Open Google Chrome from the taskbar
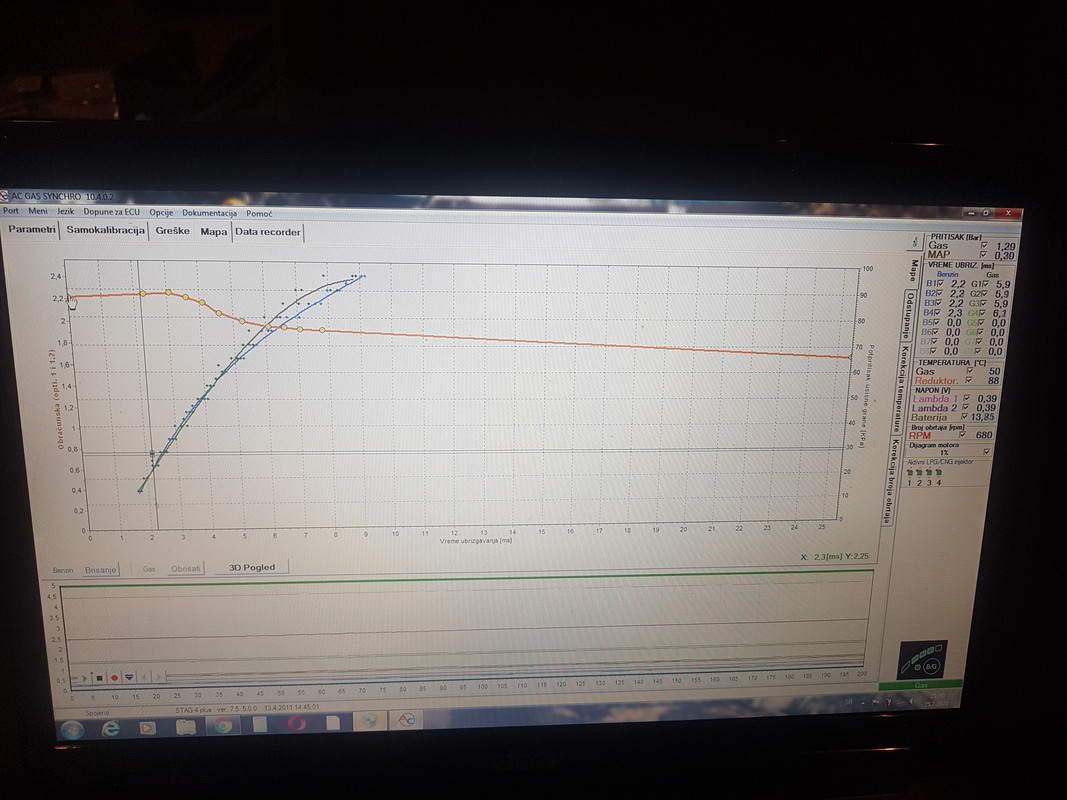1067x800 pixels. [223, 726]
